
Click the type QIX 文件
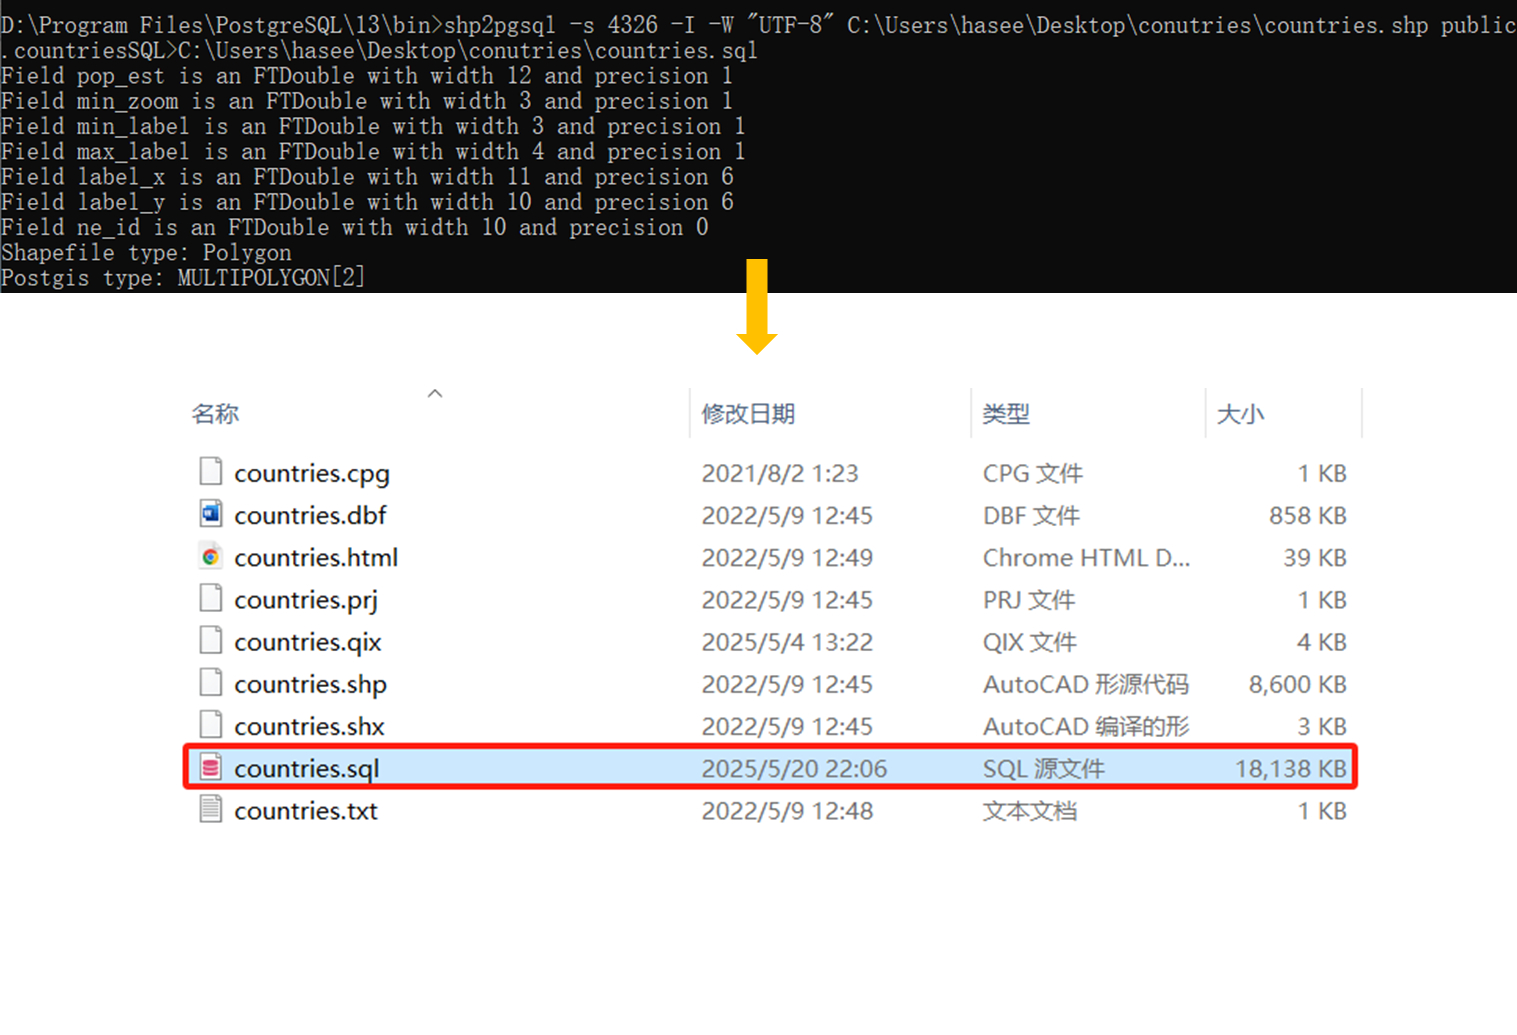pos(1030,642)
